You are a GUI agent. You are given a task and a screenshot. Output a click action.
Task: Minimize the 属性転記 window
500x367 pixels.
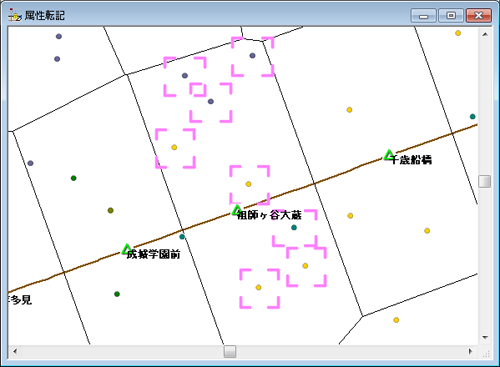[x=423, y=16]
